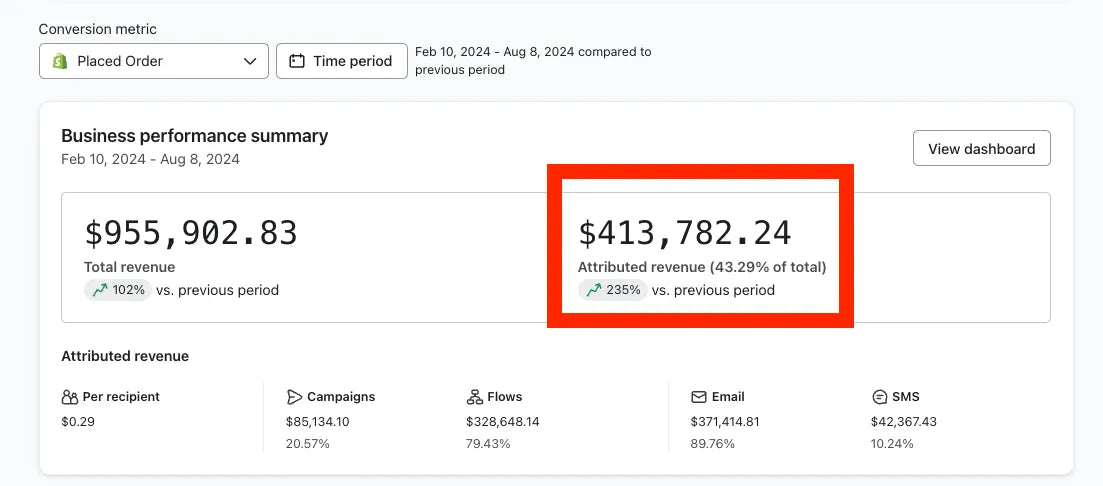Click the calendar icon beside Time period
Viewport: 1103px width, 486px height.
296,61
